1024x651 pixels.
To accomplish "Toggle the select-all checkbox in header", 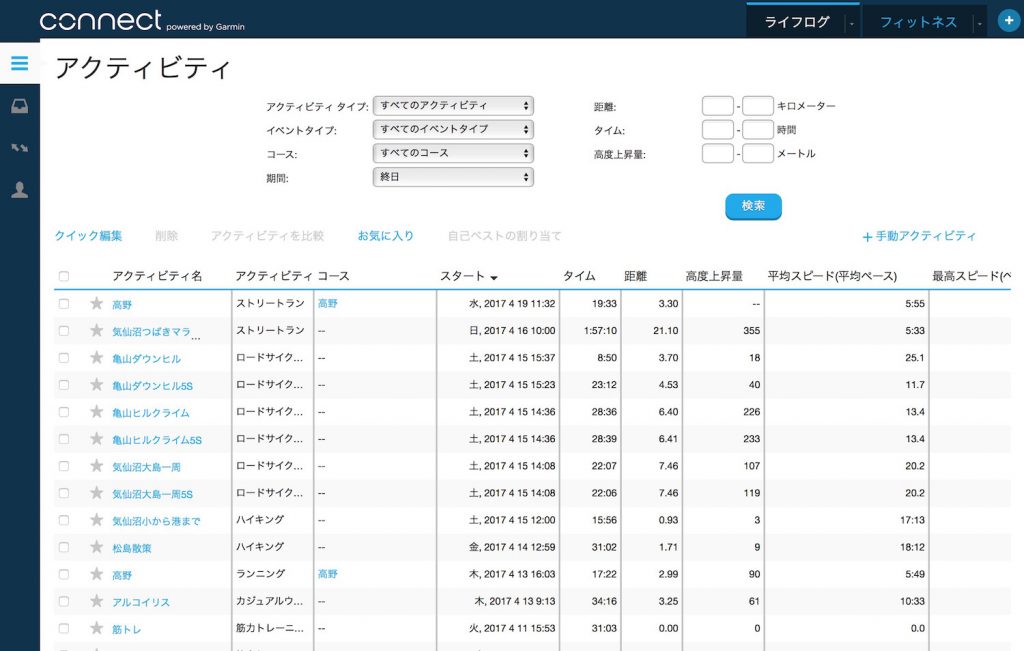I will tap(64, 276).
